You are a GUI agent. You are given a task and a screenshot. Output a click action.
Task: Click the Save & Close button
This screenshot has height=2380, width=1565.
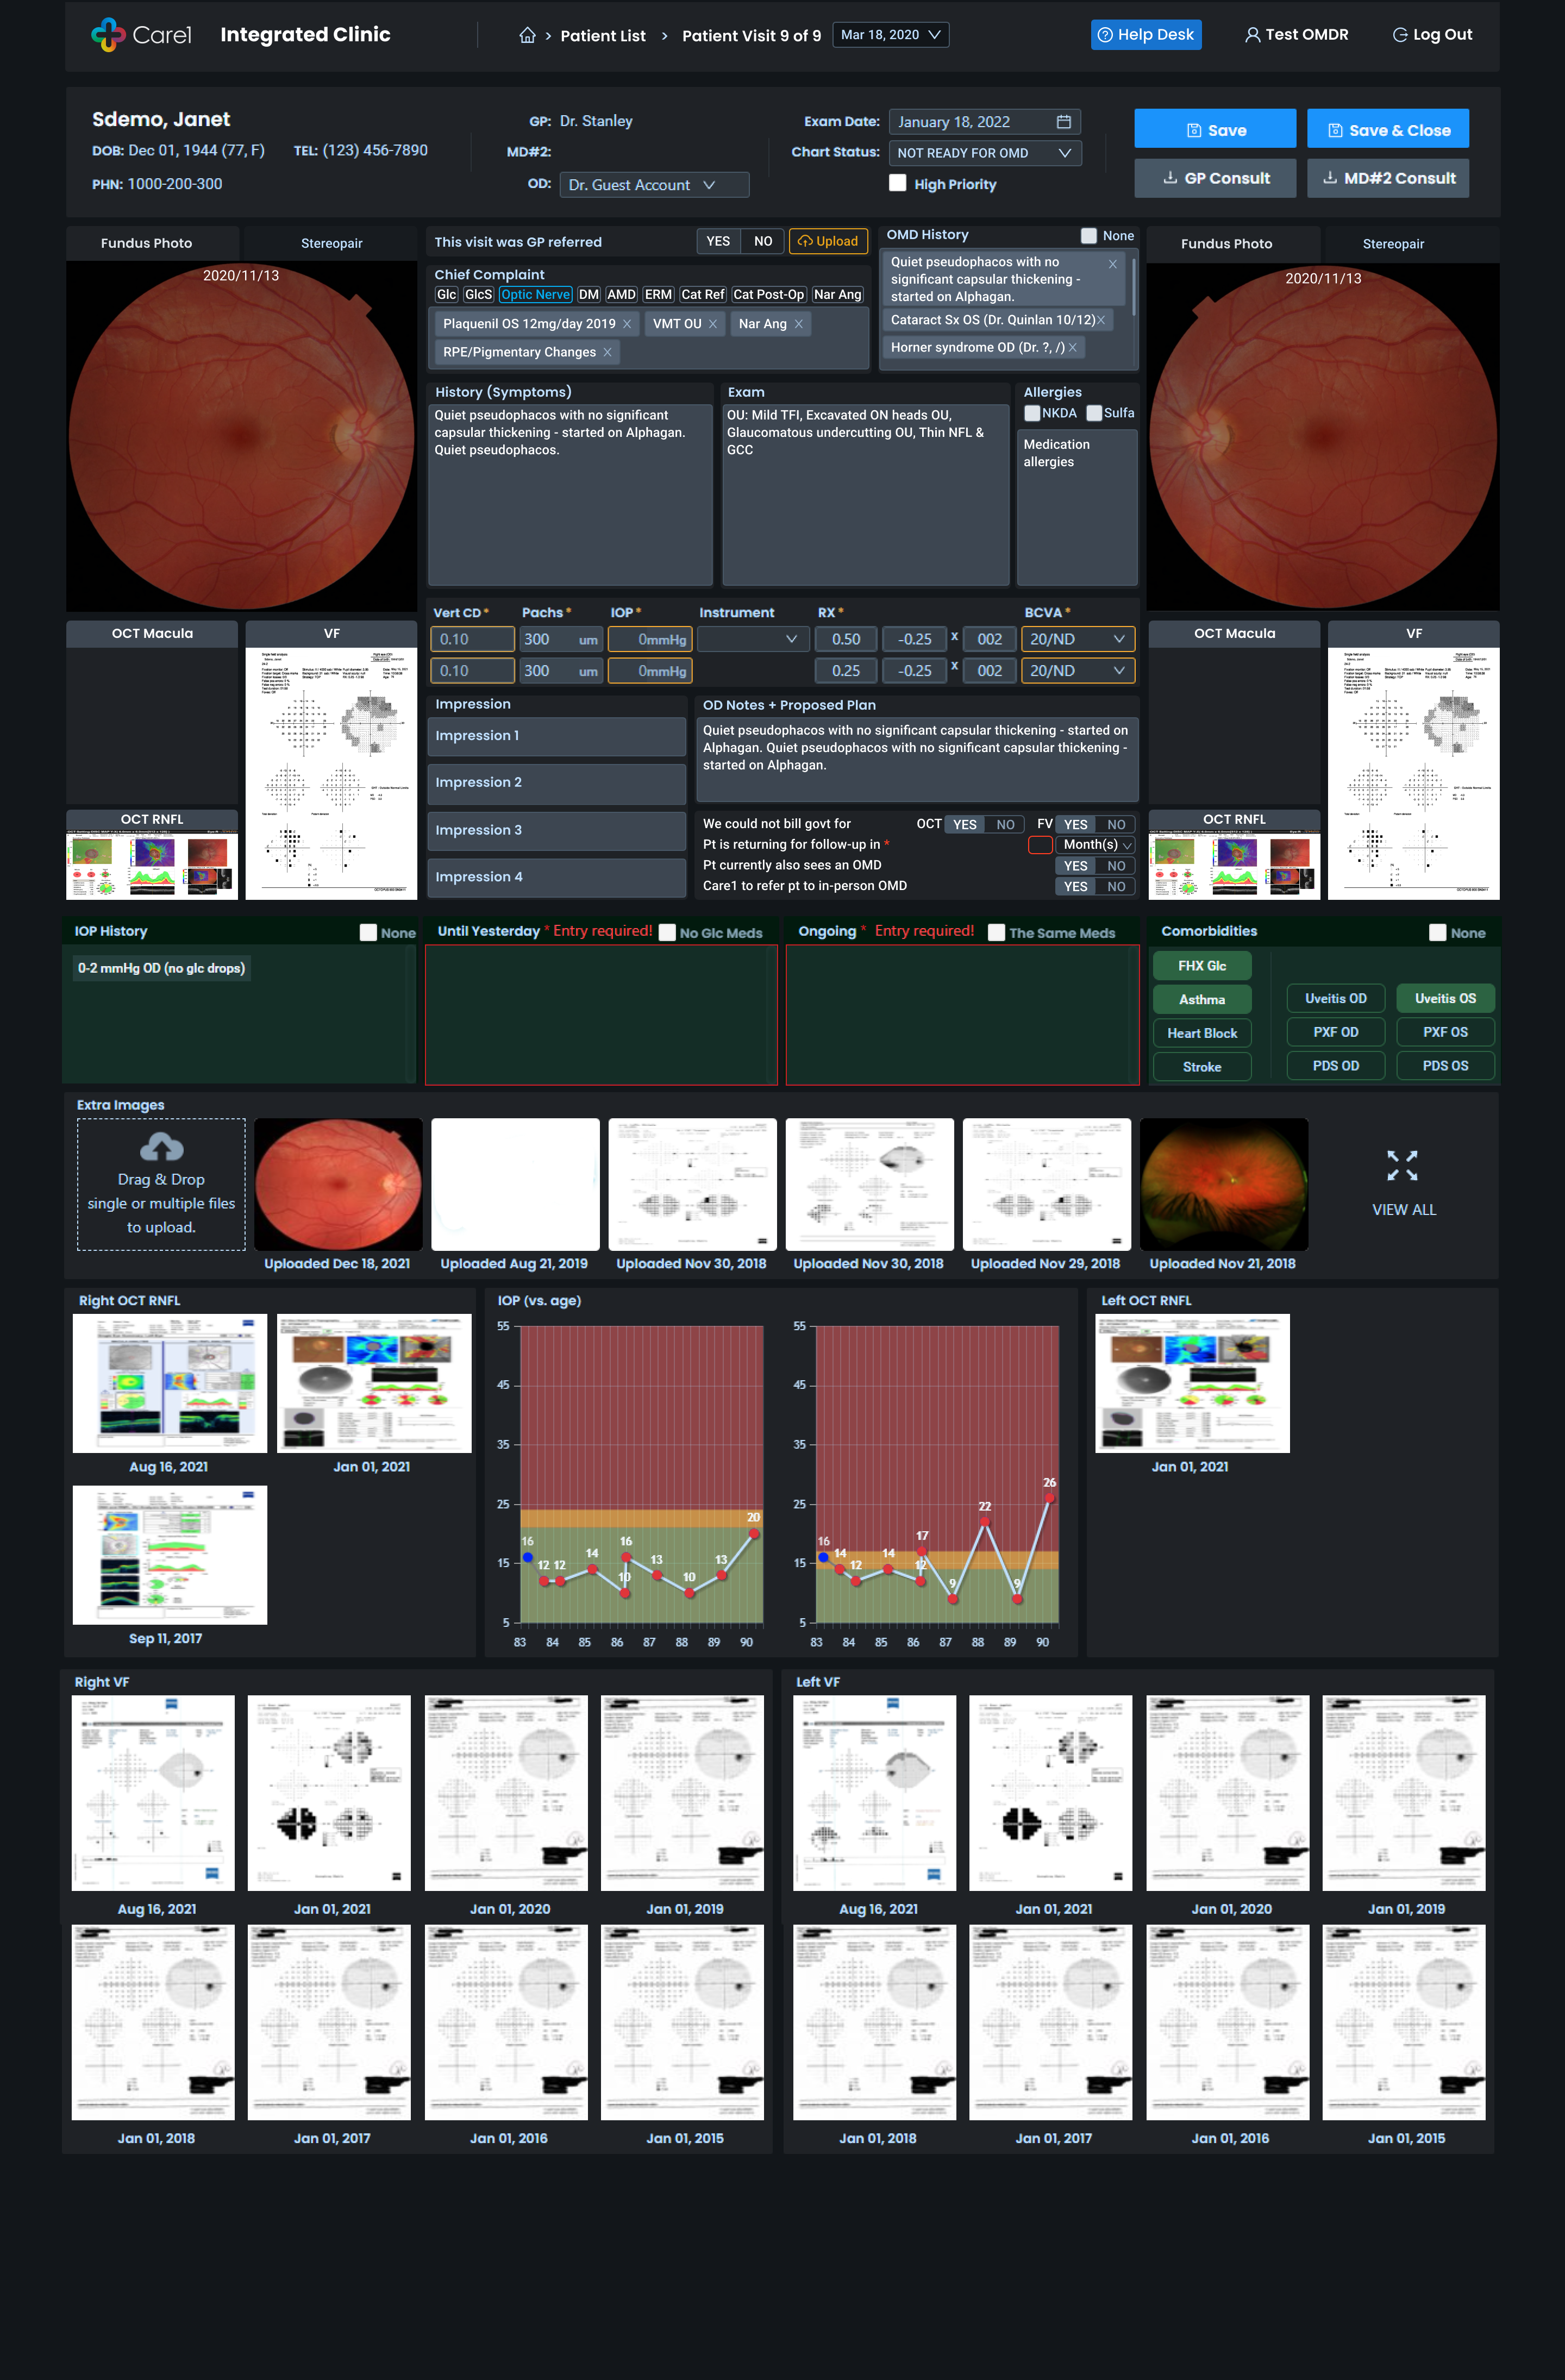[x=1387, y=130]
